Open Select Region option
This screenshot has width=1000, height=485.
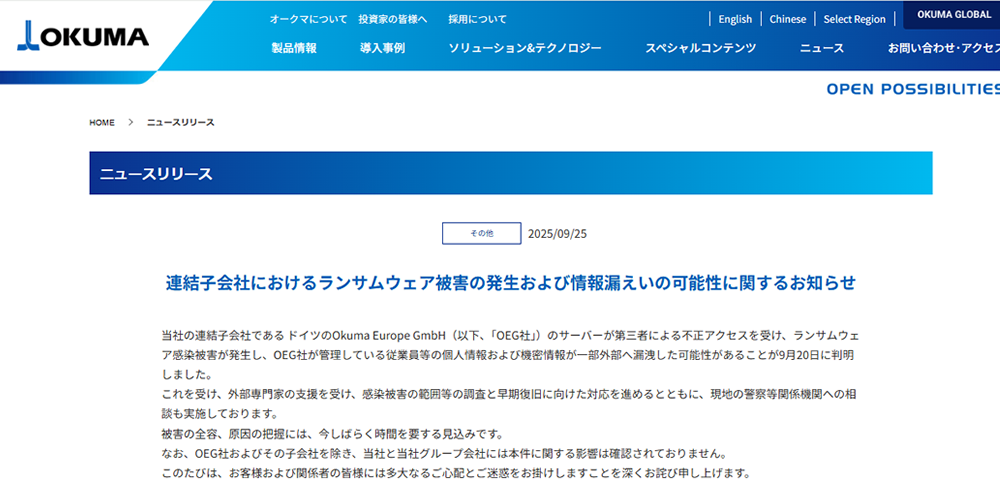[854, 19]
